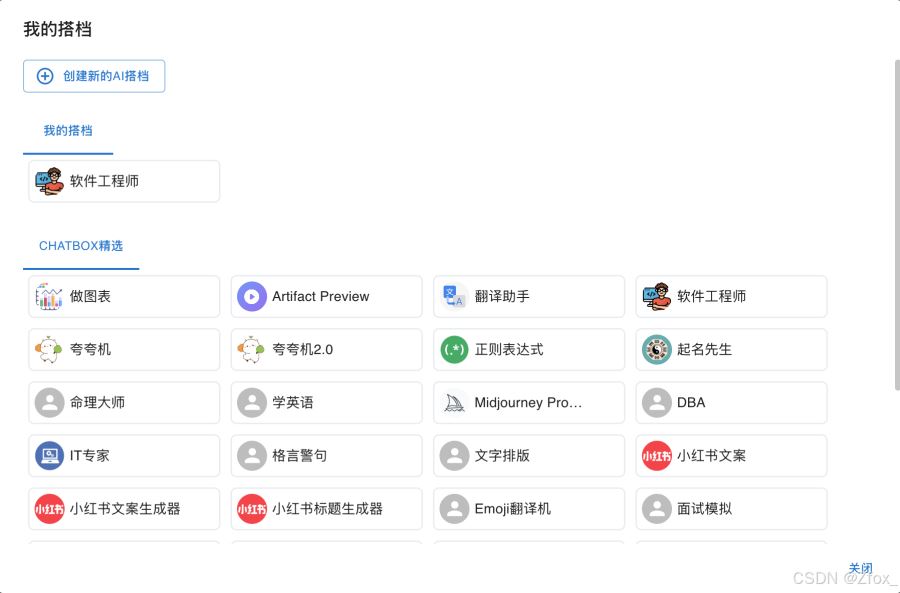Open the 起名先生 yin-yang icon

click(x=656, y=349)
